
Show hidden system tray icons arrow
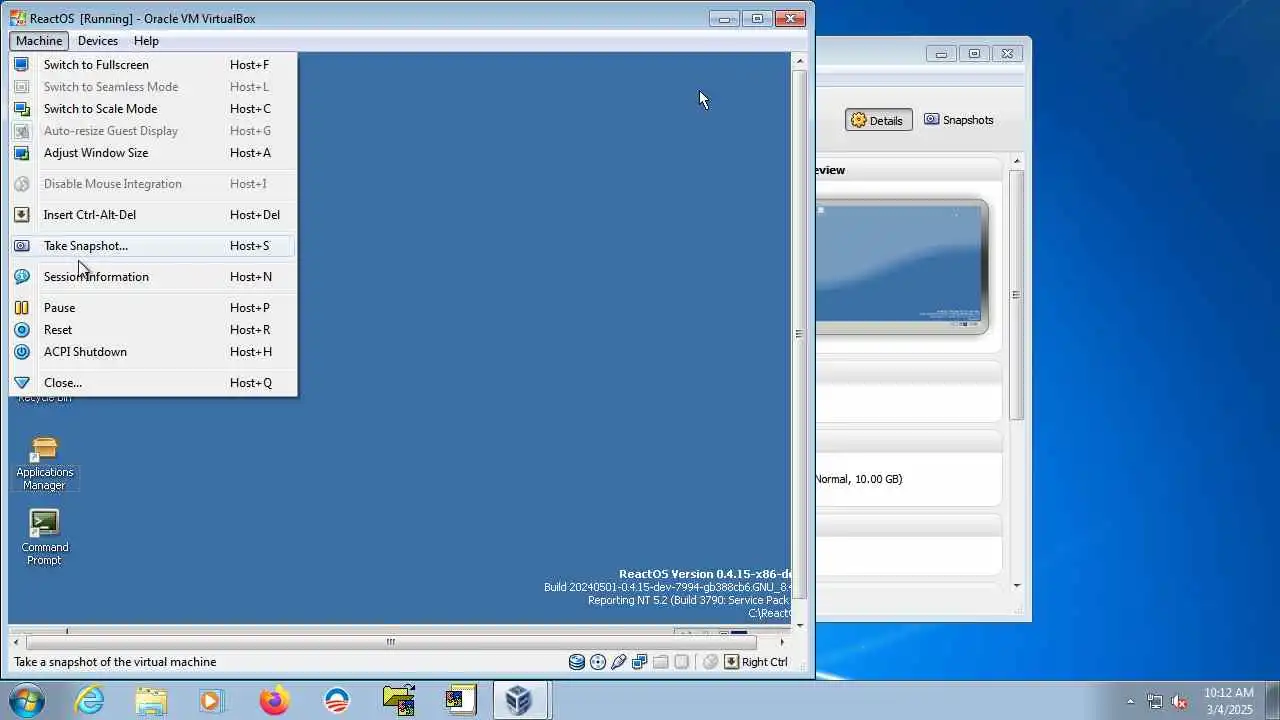(1131, 701)
